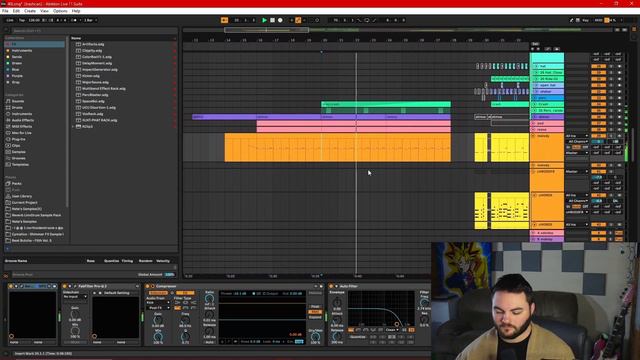640x360 pixels.
Task: Toggle Auto Filter device activator
Action: [331, 286]
